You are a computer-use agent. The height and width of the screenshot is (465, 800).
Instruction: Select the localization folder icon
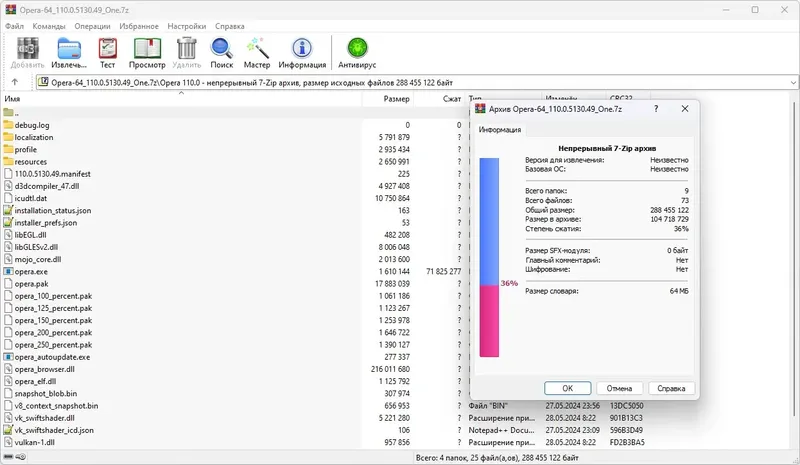(8, 137)
